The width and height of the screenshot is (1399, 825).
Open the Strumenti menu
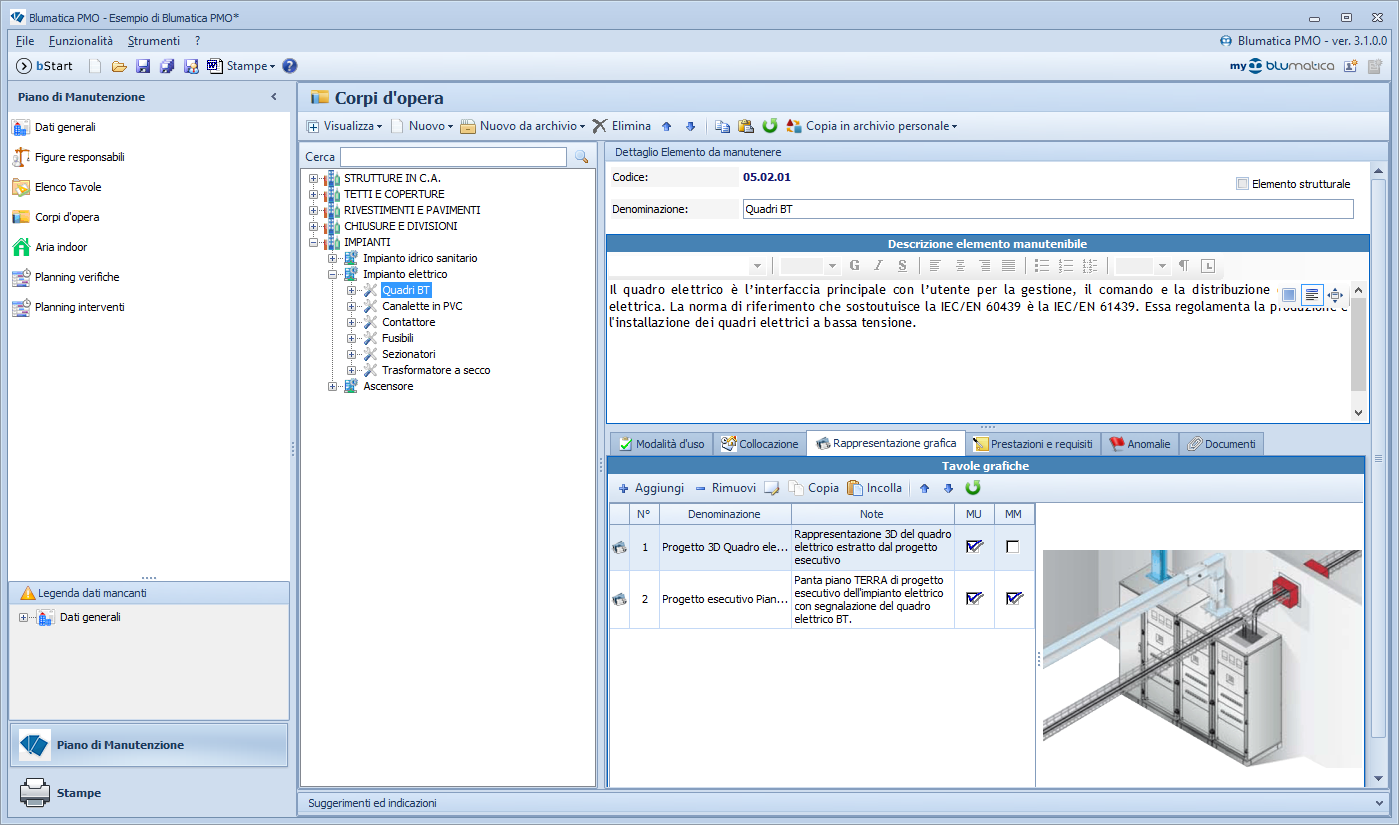click(154, 41)
